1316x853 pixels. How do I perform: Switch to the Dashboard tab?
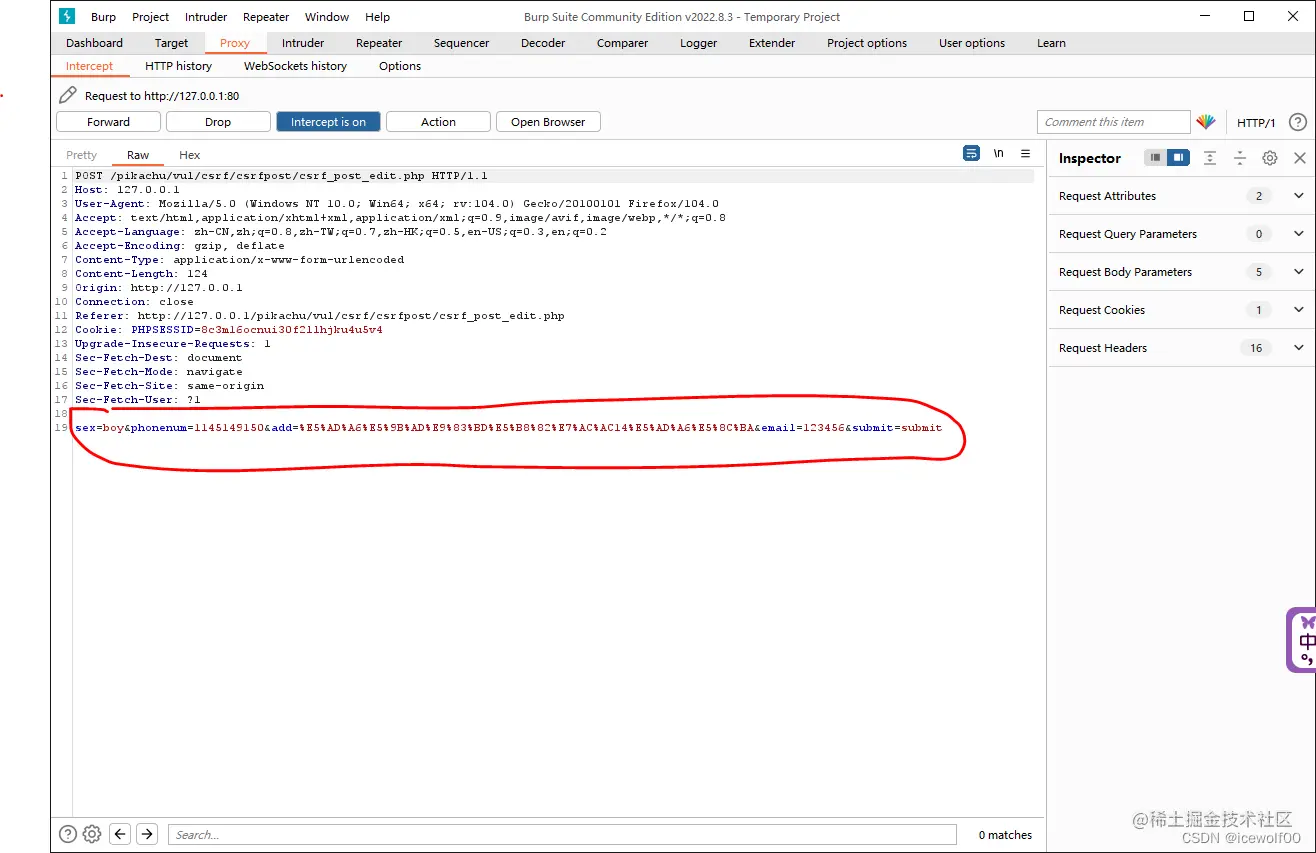tap(94, 43)
